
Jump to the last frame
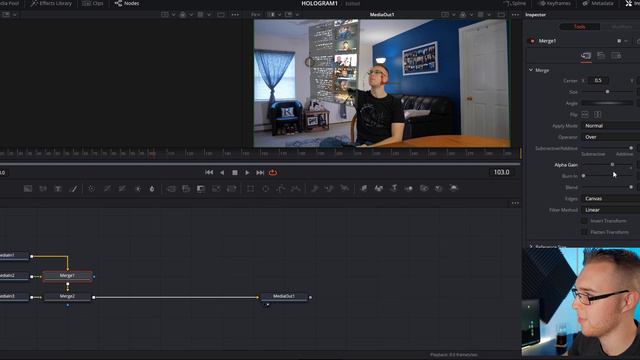[x=260, y=173]
